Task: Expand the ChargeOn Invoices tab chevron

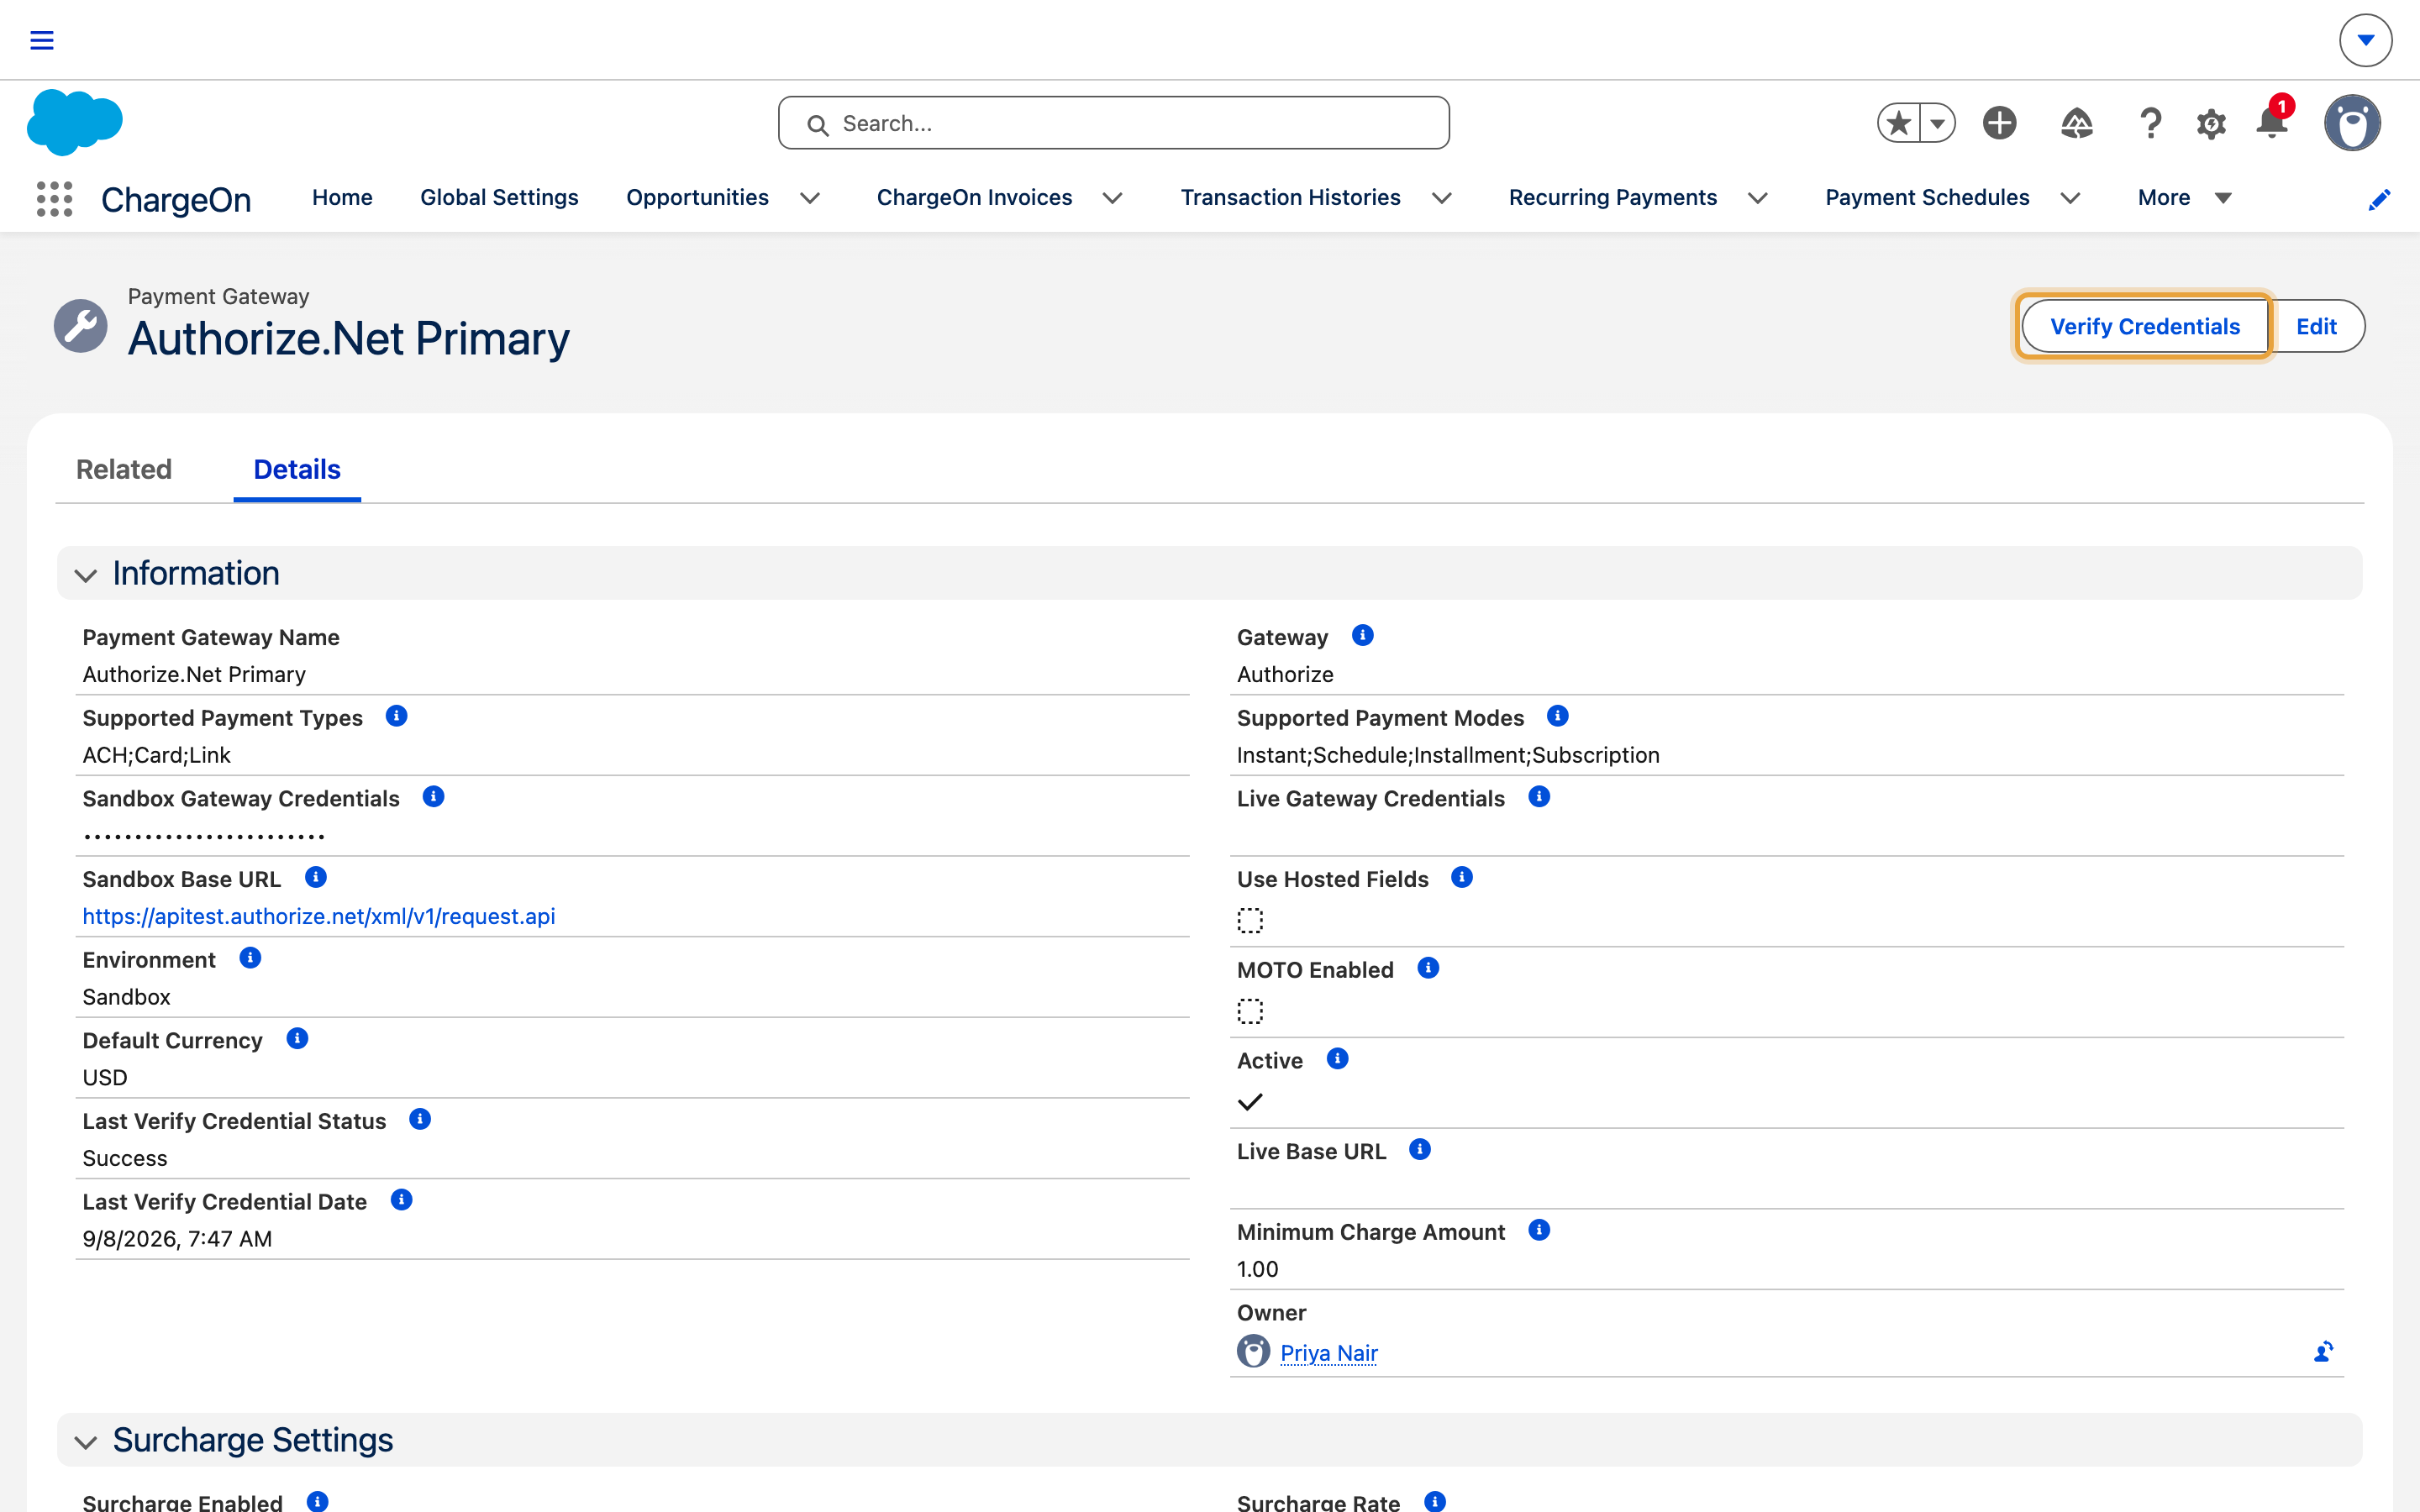Action: click(1112, 198)
